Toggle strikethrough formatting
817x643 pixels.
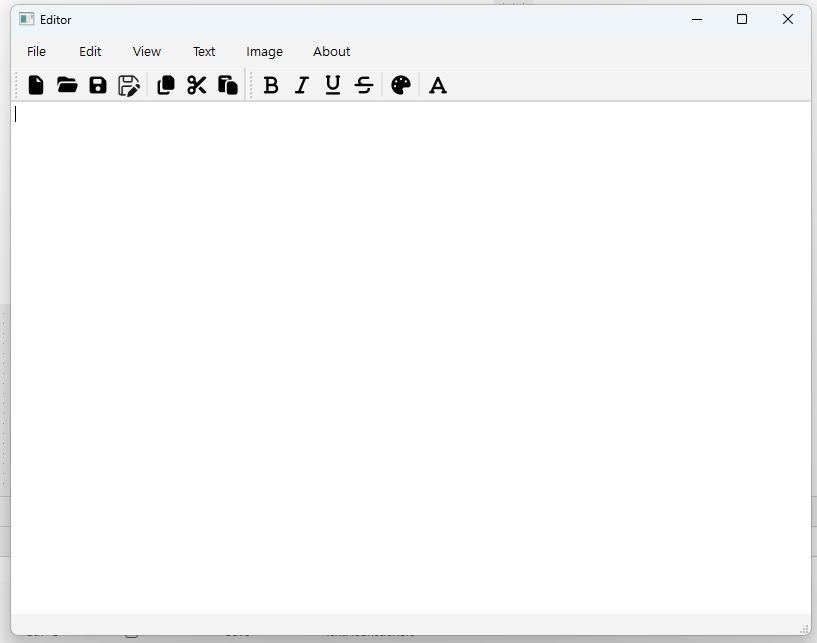coord(364,86)
